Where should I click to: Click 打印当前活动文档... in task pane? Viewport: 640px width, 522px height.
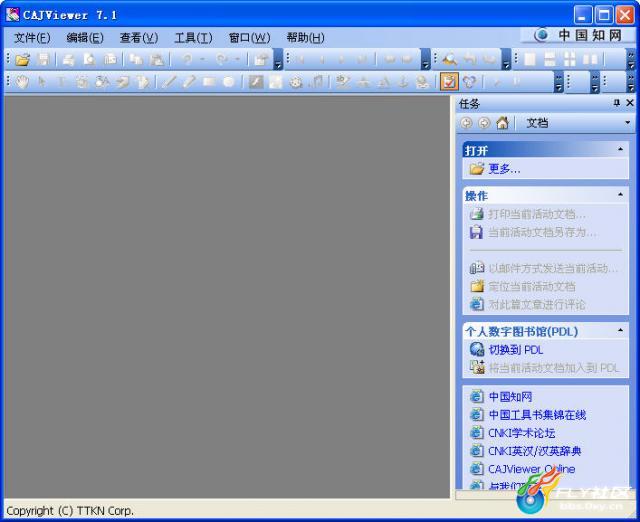tap(537, 214)
